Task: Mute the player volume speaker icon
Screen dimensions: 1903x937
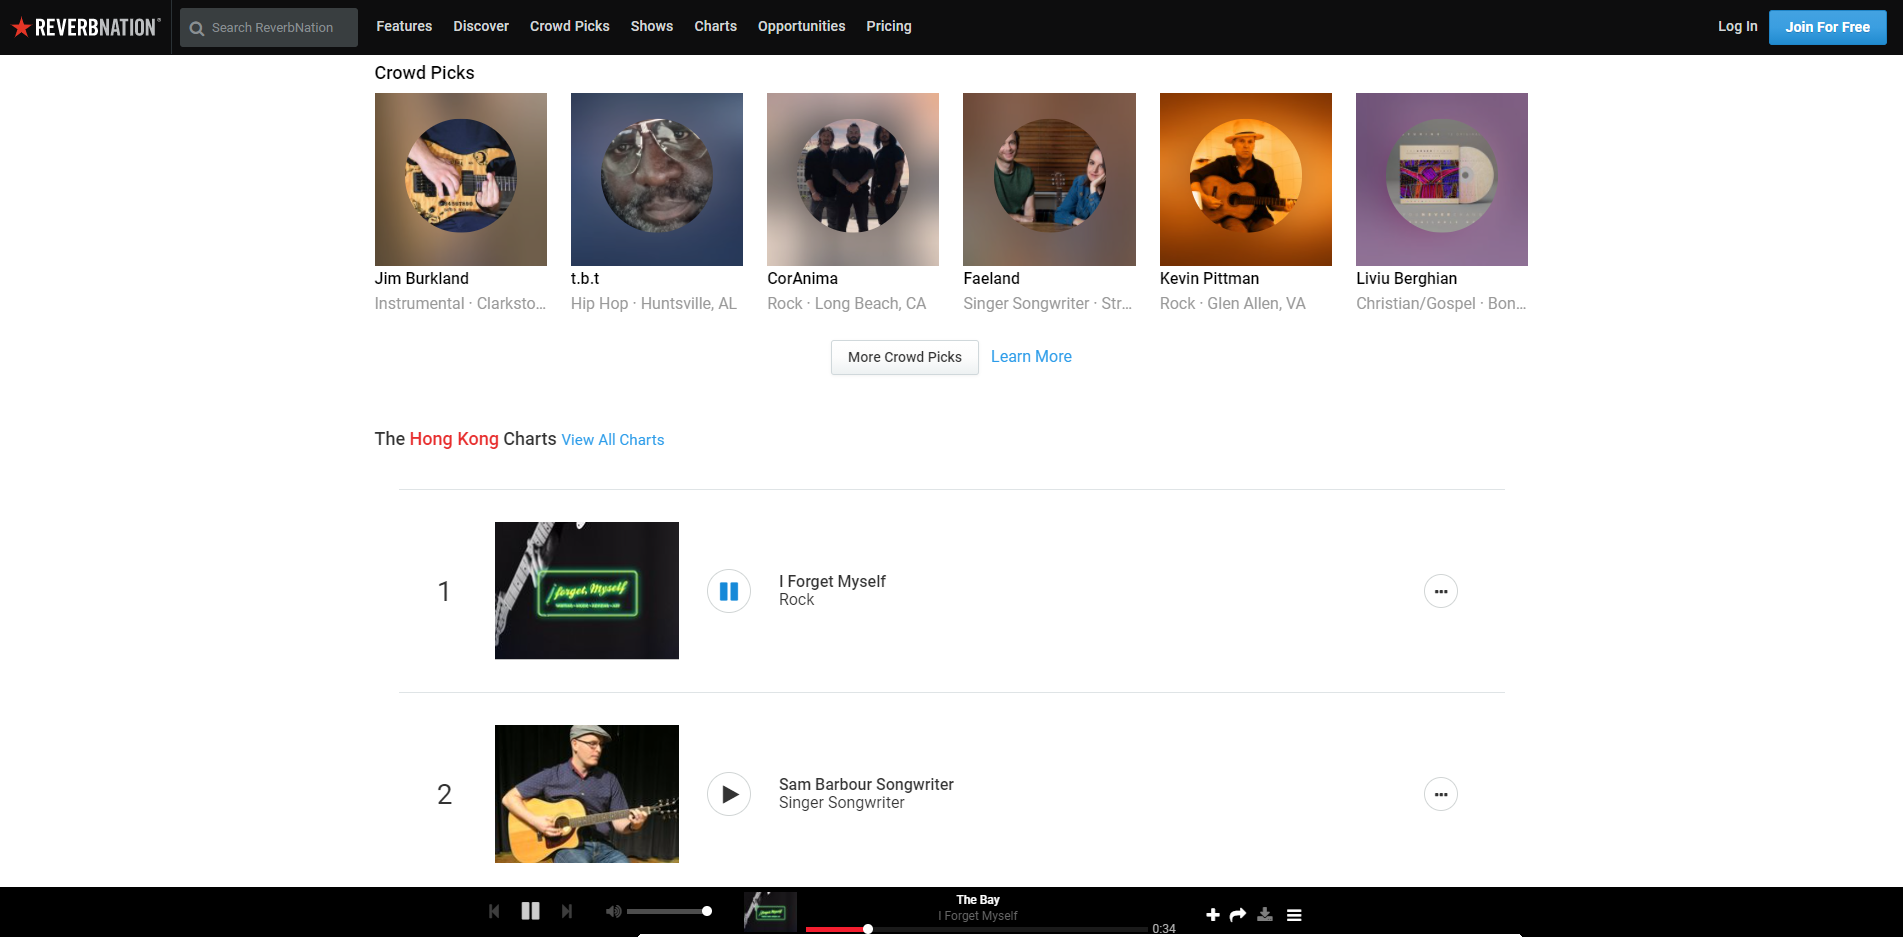Action: coord(613,911)
